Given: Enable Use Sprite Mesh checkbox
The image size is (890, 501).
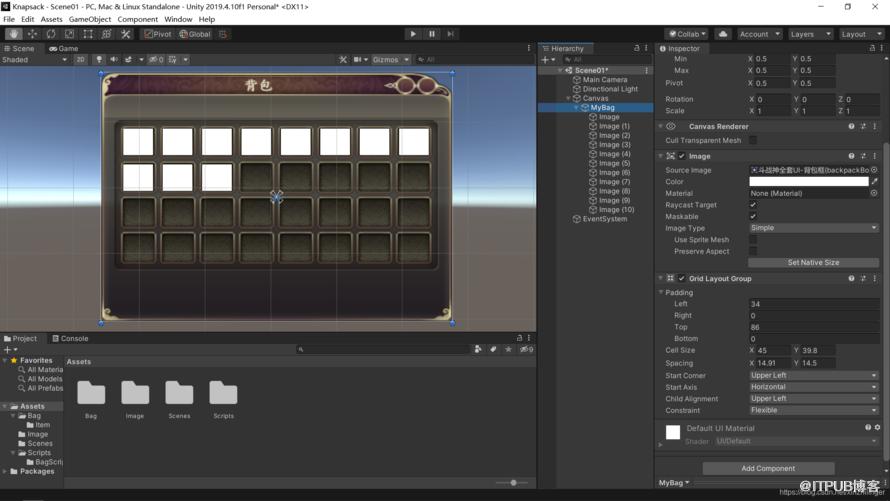Looking at the screenshot, I should click(753, 239).
